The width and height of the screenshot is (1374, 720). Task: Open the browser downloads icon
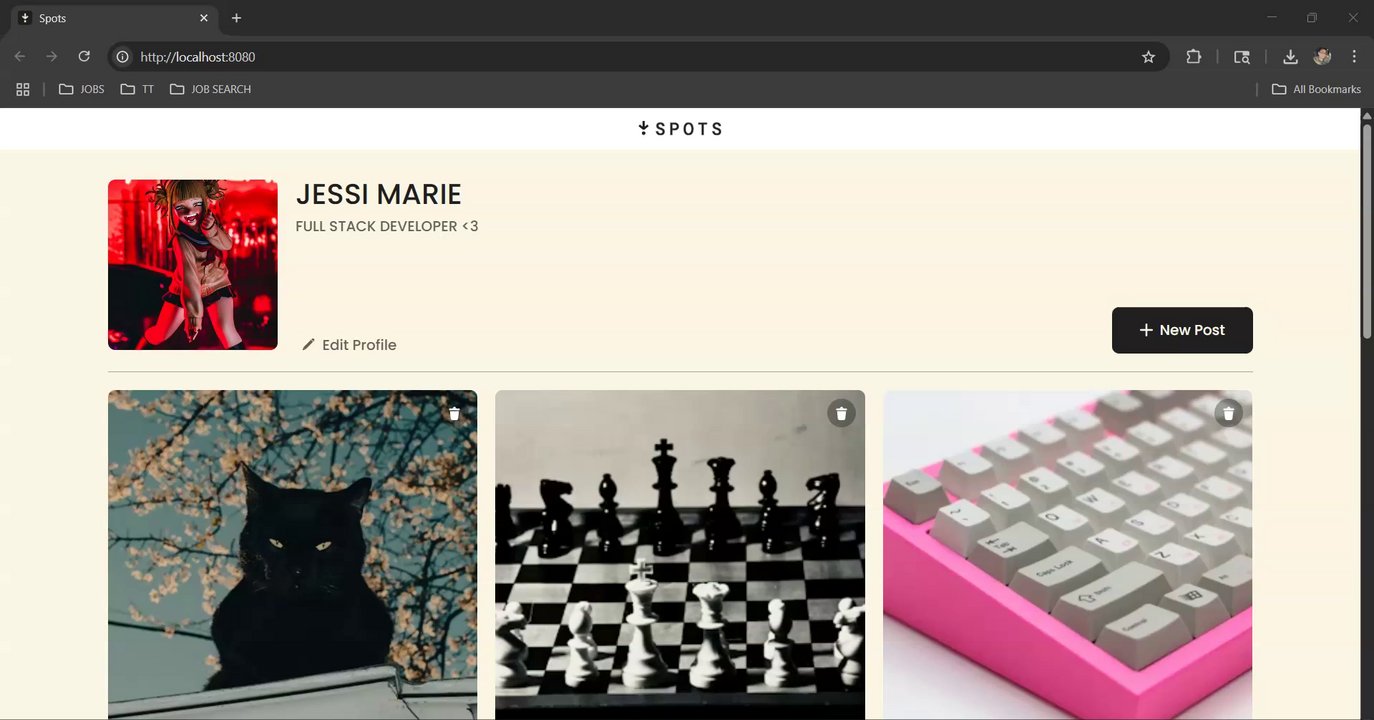pyautogui.click(x=1290, y=57)
